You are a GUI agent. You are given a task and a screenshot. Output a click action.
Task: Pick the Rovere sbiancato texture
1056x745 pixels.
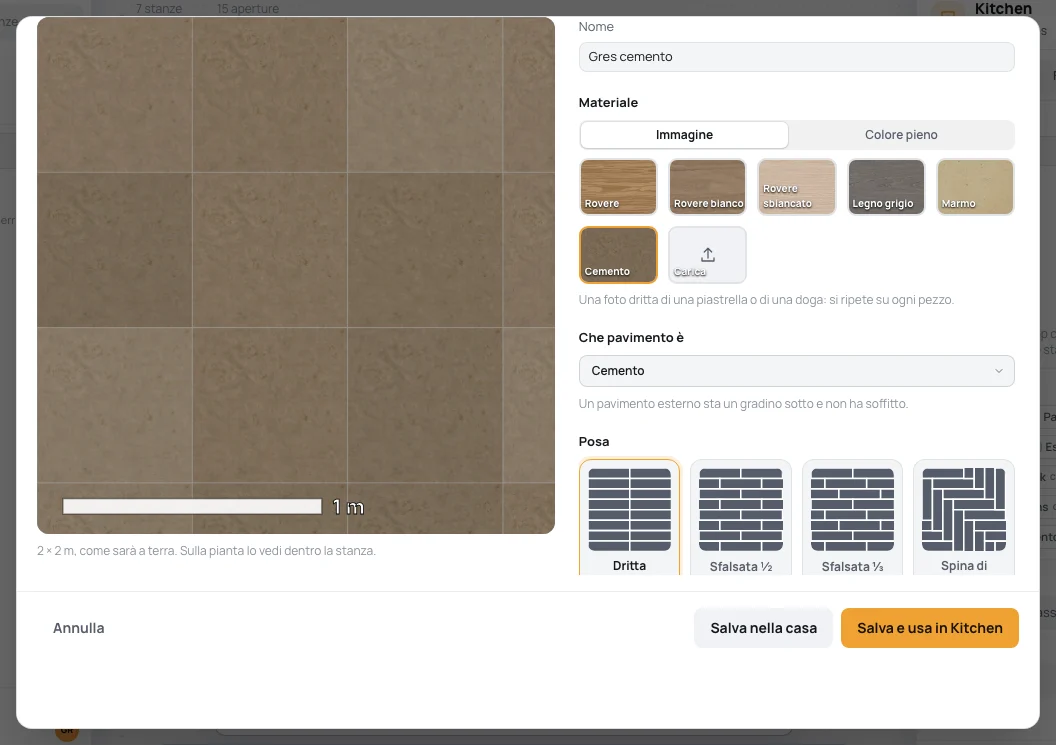[797, 187]
